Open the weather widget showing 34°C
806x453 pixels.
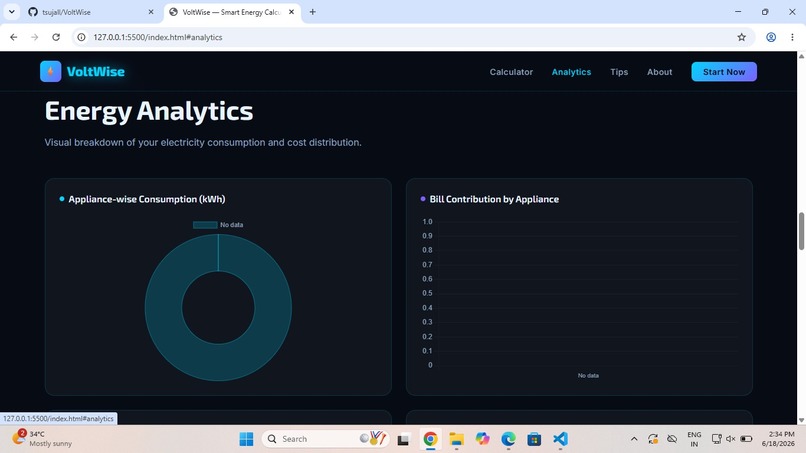pos(42,439)
